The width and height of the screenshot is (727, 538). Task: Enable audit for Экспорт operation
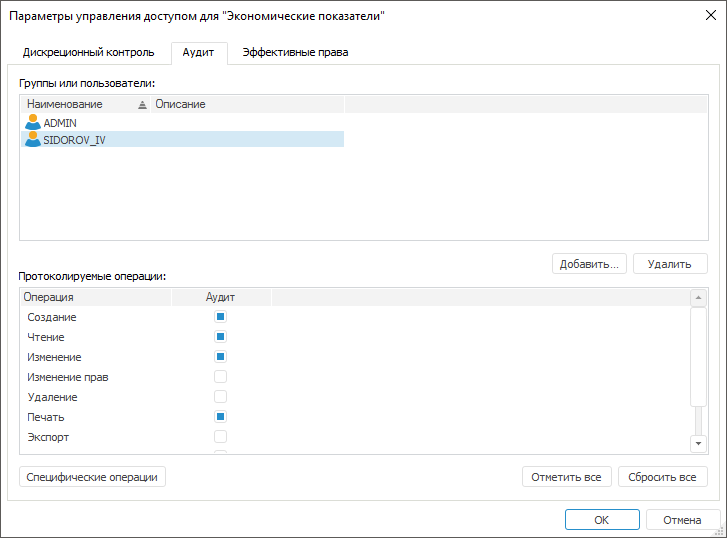pyautogui.click(x=221, y=437)
